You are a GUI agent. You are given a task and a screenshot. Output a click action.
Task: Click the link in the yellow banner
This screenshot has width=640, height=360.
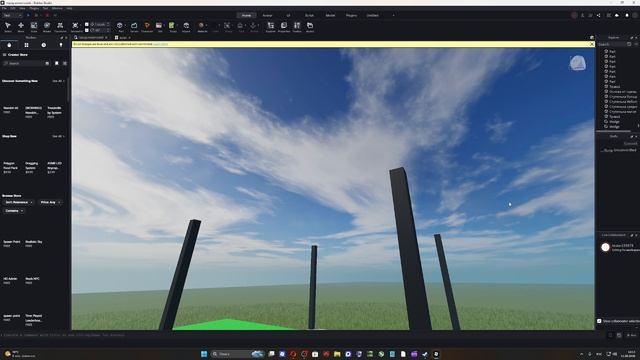click(x=160, y=44)
